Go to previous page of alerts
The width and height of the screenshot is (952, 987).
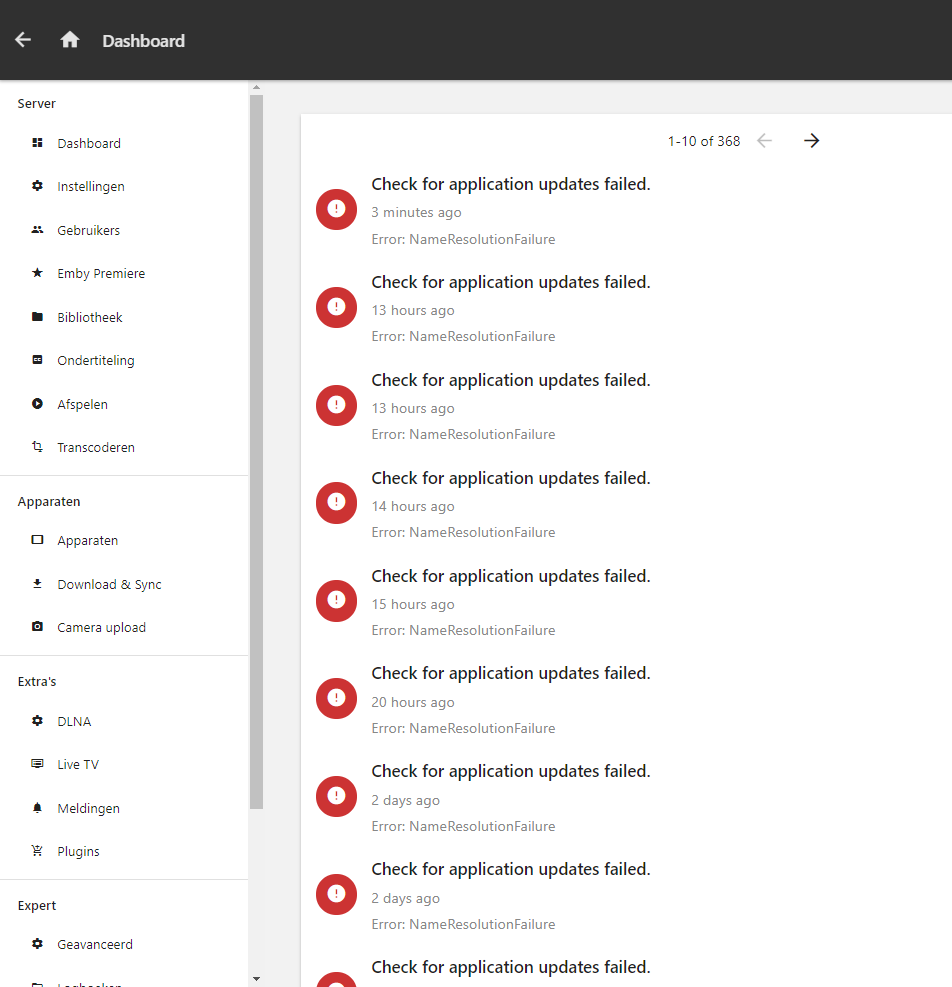pyautogui.click(x=764, y=141)
